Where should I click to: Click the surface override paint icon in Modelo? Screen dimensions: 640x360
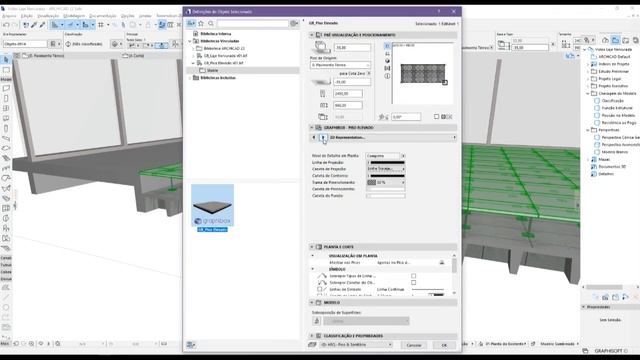click(x=317, y=321)
